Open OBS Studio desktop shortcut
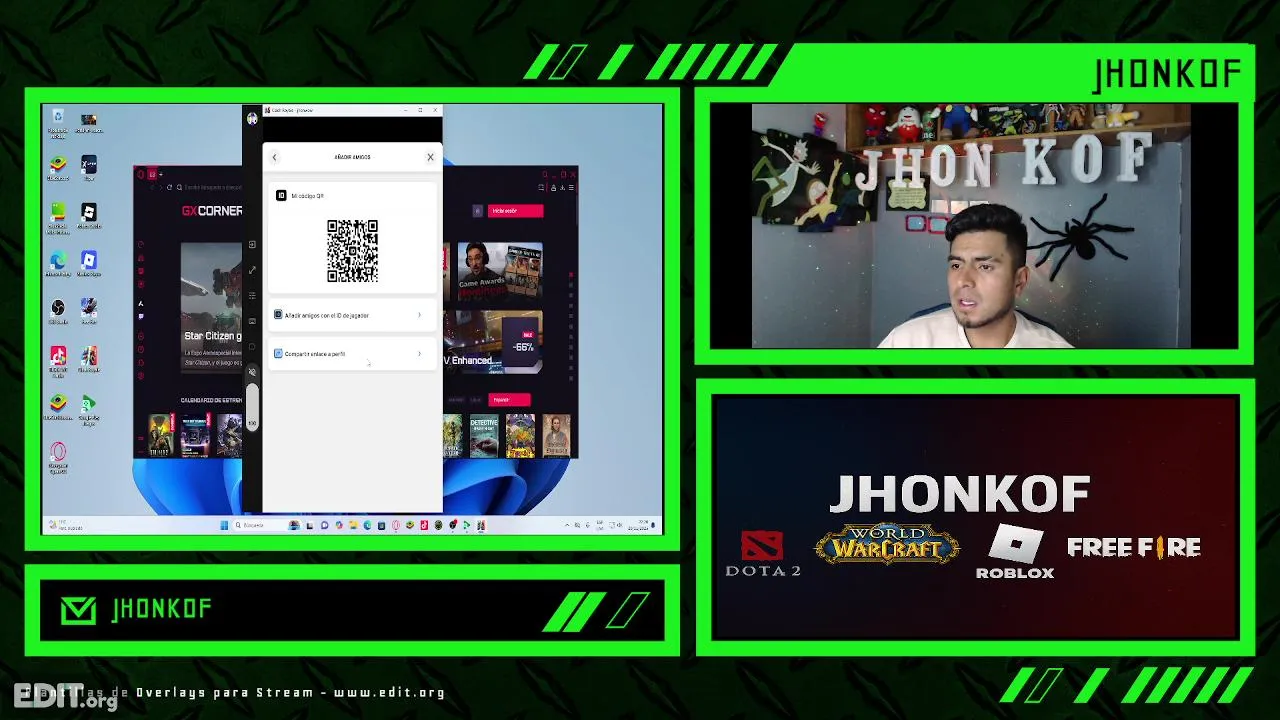This screenshot has height=720, width=1280. click(x=58, y=311)
